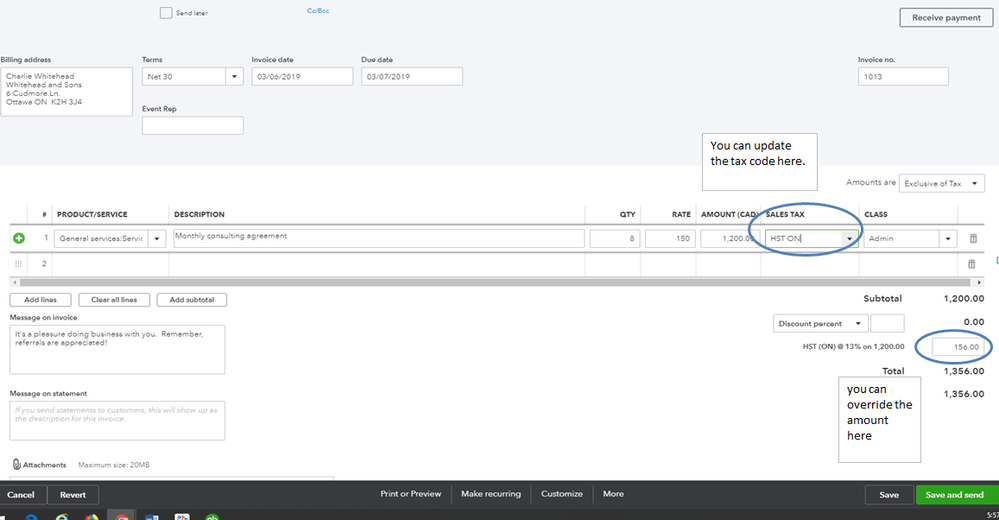This screenshot has width=999, height=520.
Task: Click the Attachments paperclip icon
Action: click(x=17, y=465)
